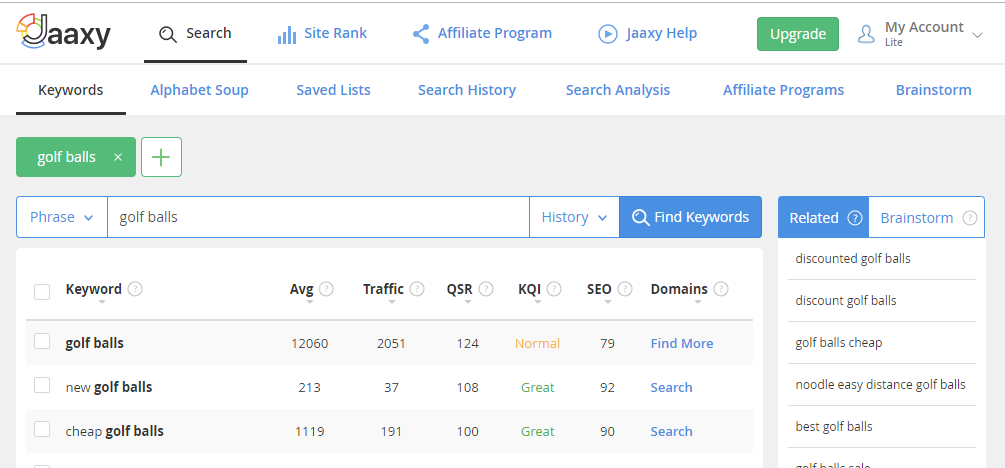Check the cheap golf balls row checkbox
Image resolution: width=1005 pixels, height=468 pixels.
(42, 430)
